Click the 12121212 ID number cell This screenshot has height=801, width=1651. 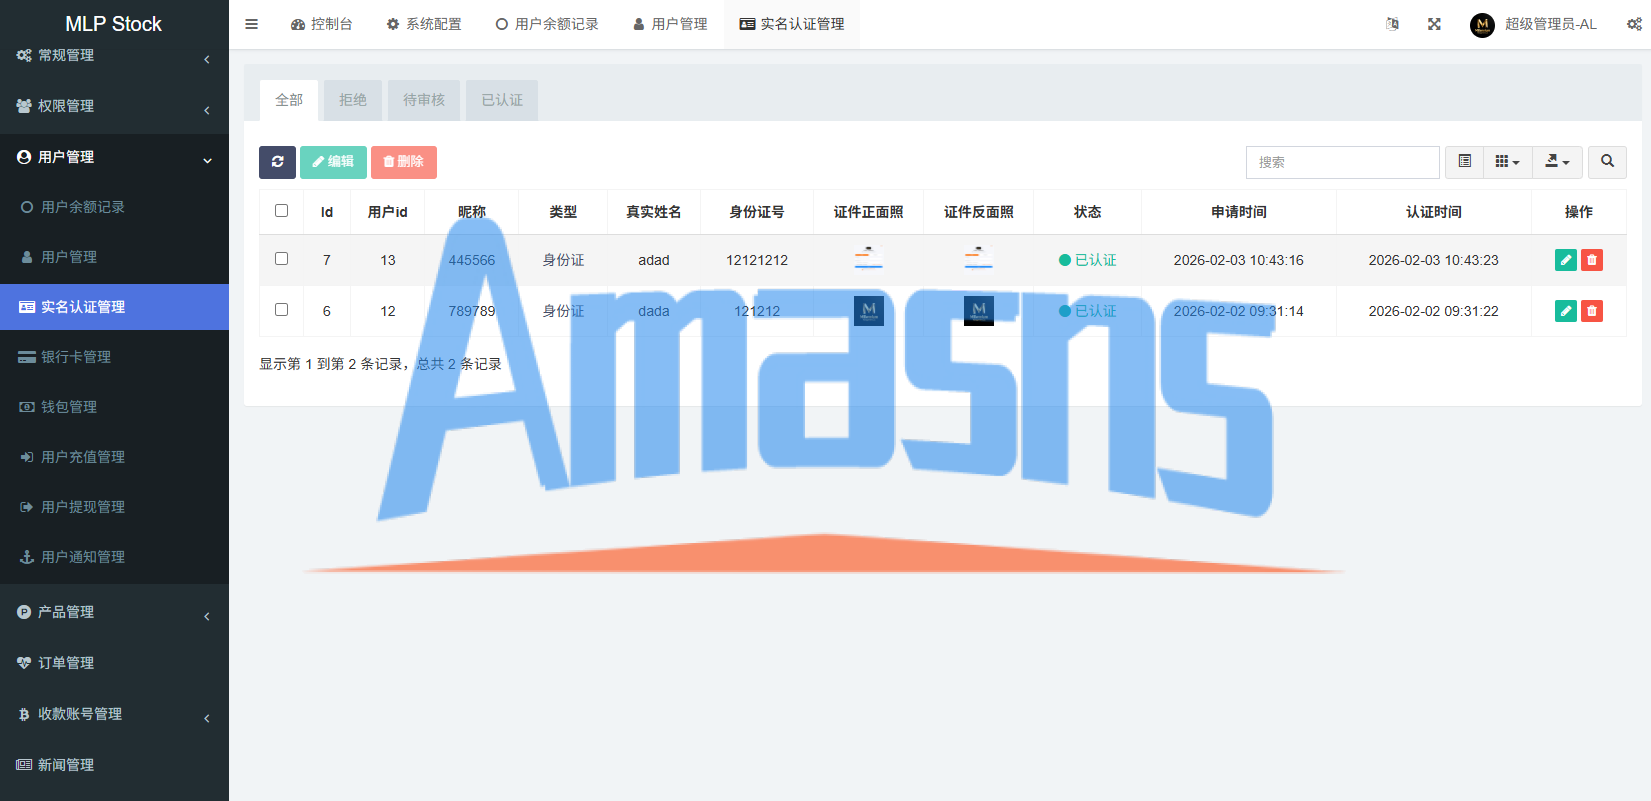pos(757,260)
